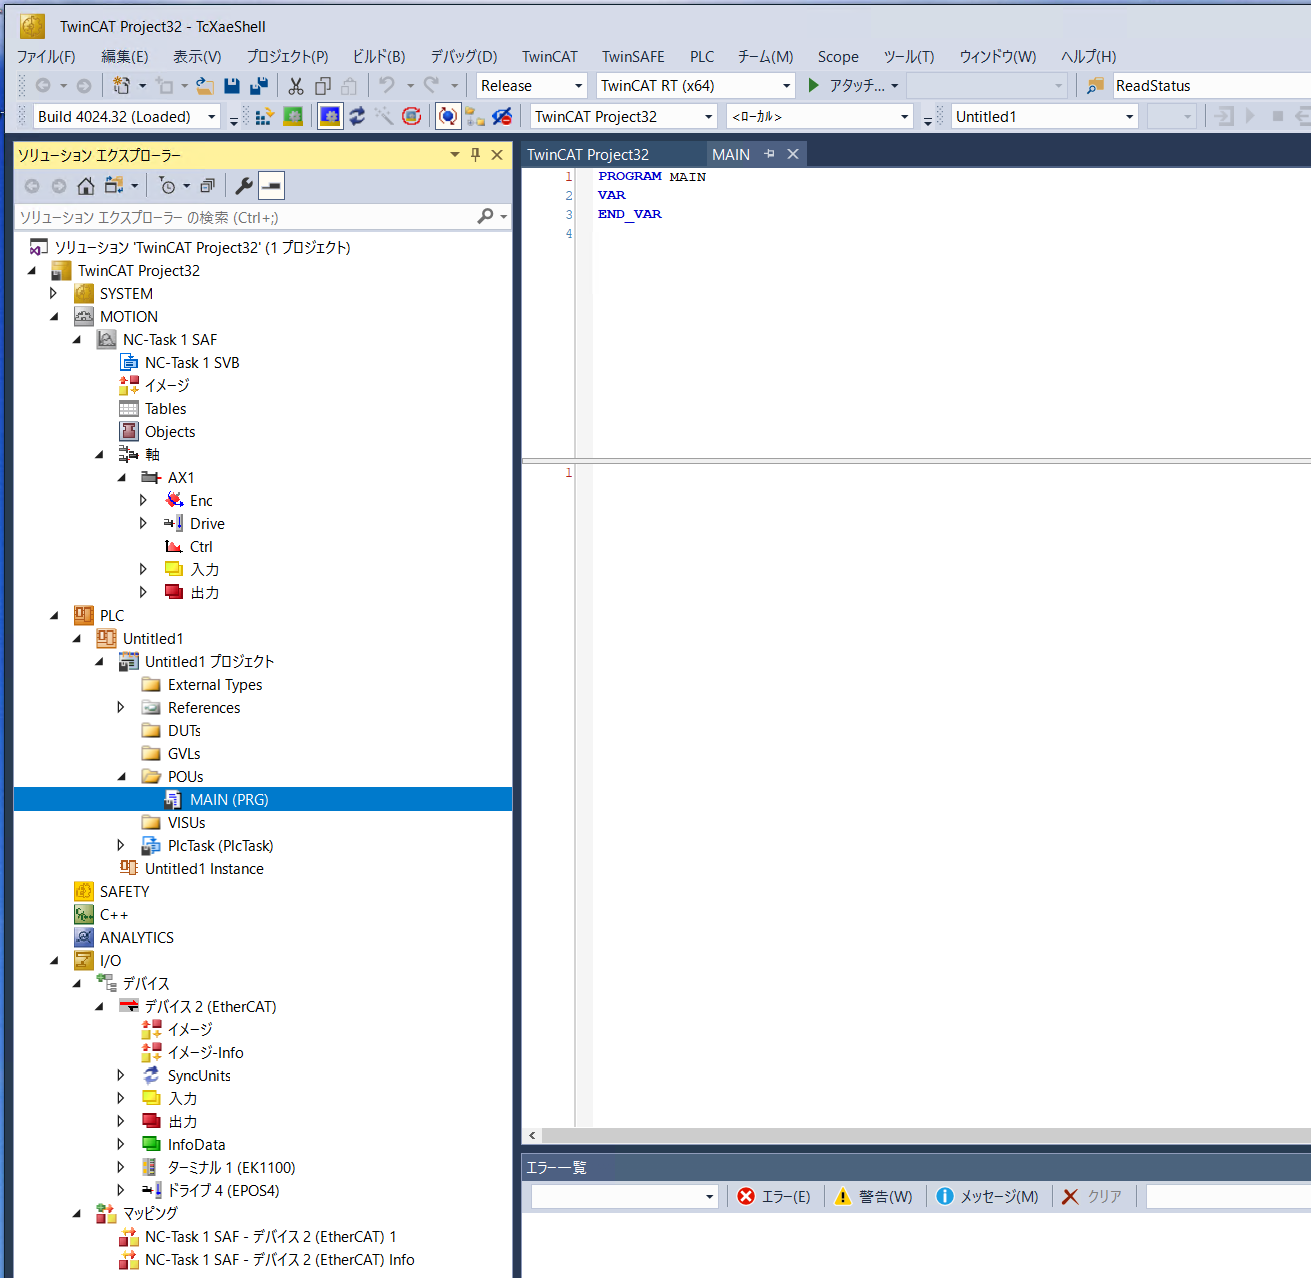The width and height of the screenshot is (1311, 1278).
Task: Click the Toggle Free Run State icon
Action: tap(411, 117)
